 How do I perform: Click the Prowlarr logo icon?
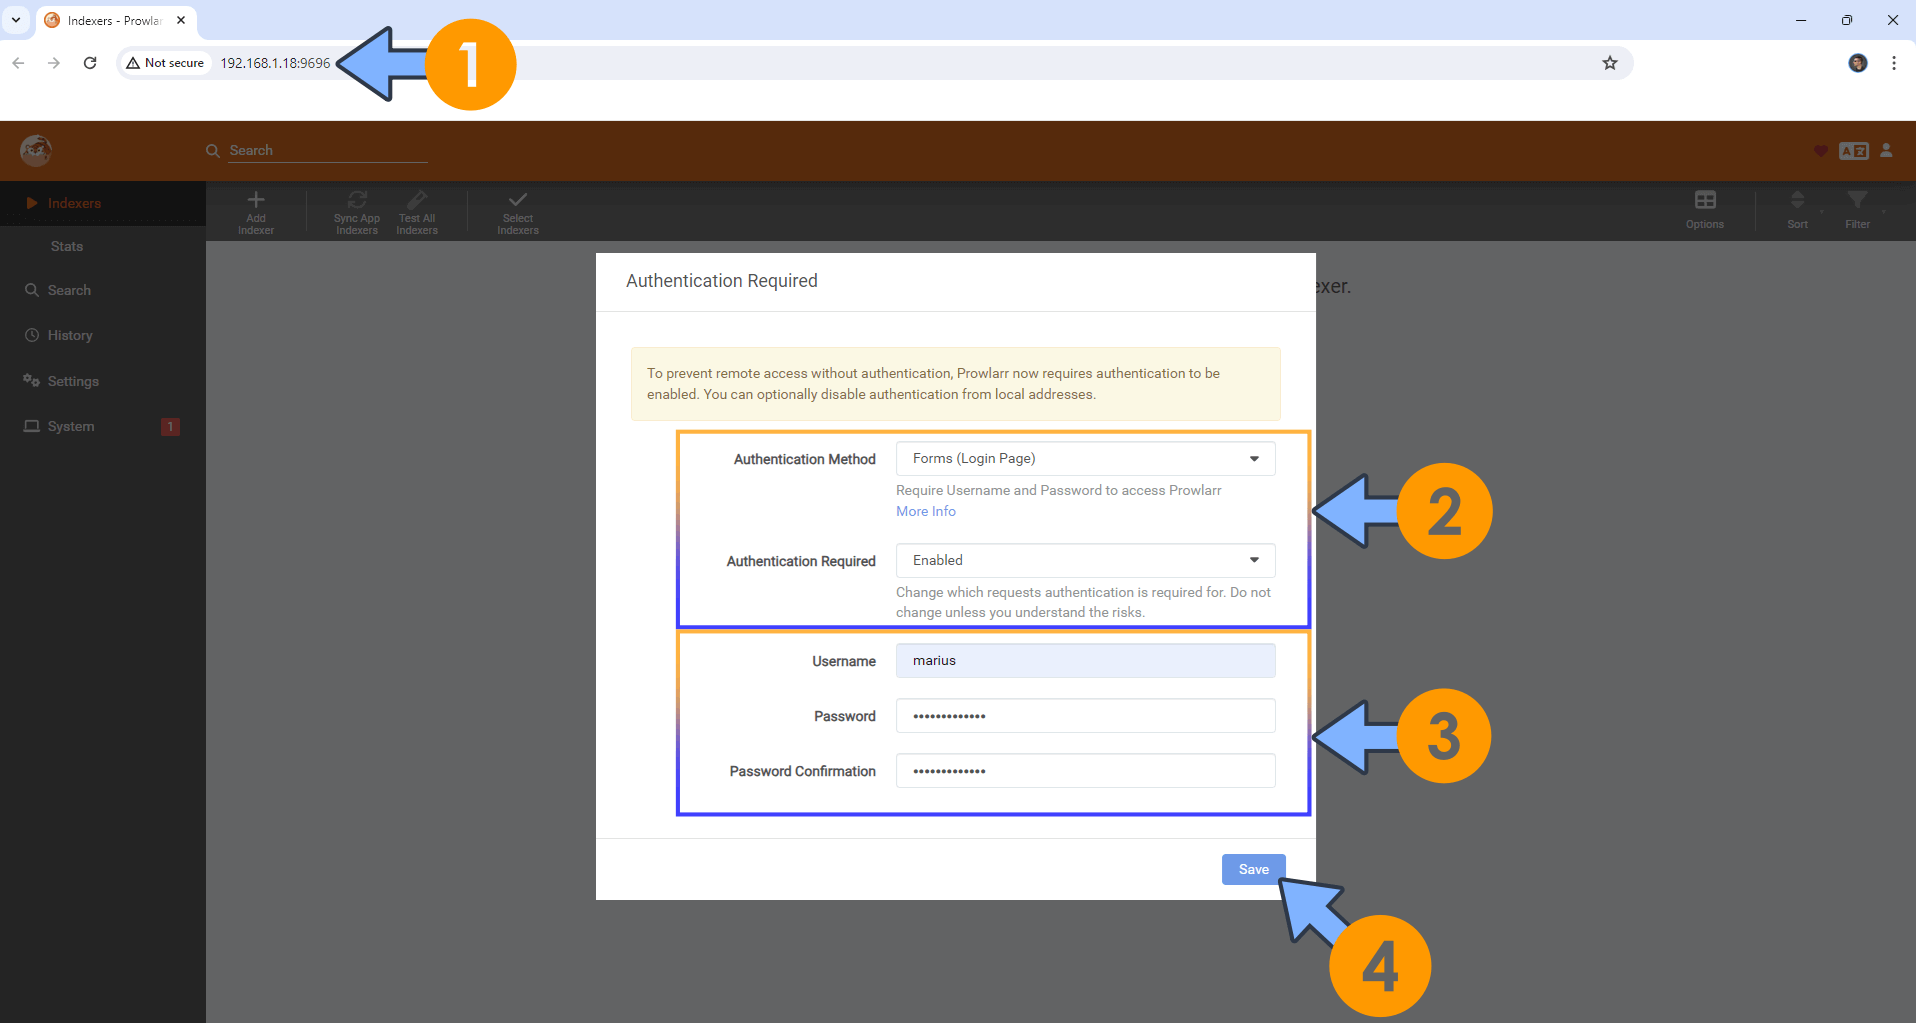pos(36,151)
